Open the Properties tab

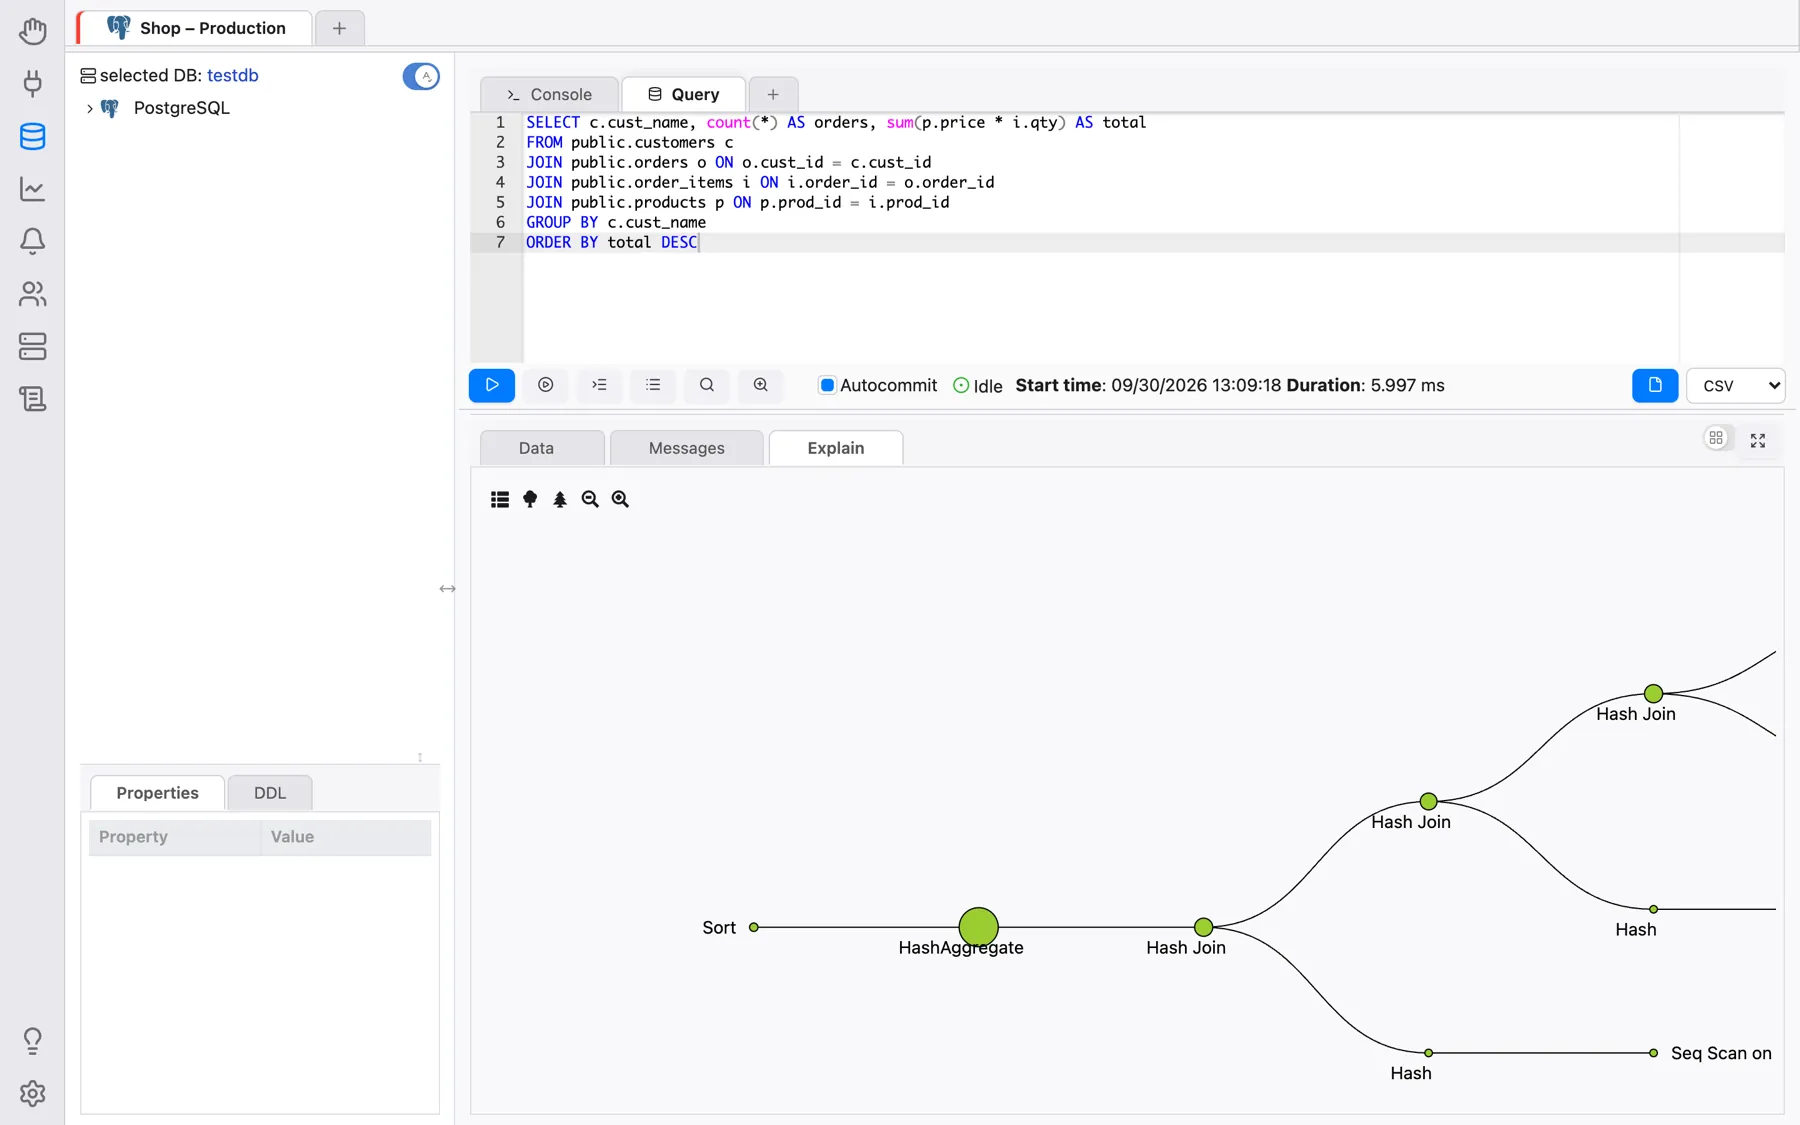point(157,793)
